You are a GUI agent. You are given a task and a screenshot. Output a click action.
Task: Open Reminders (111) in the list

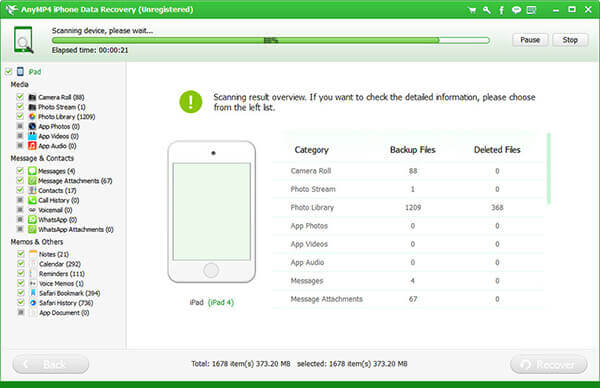click(x=62, y=274)
